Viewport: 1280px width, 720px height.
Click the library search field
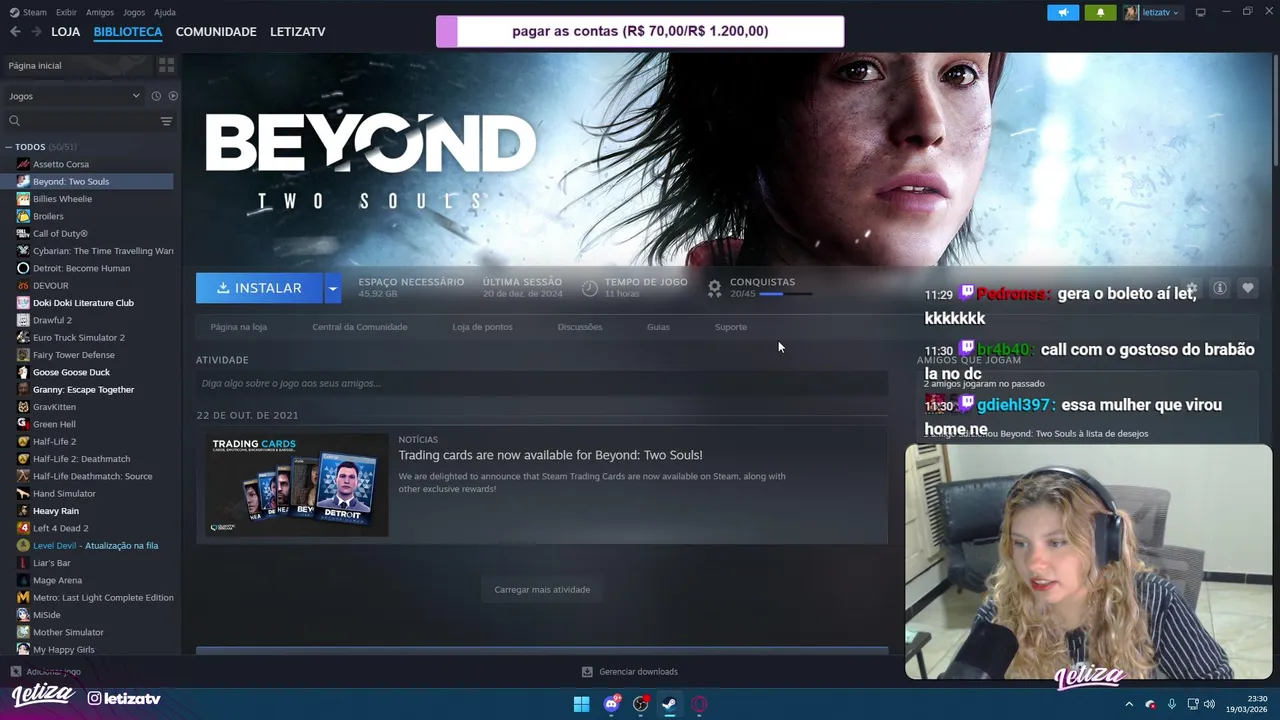coord(80,121)
